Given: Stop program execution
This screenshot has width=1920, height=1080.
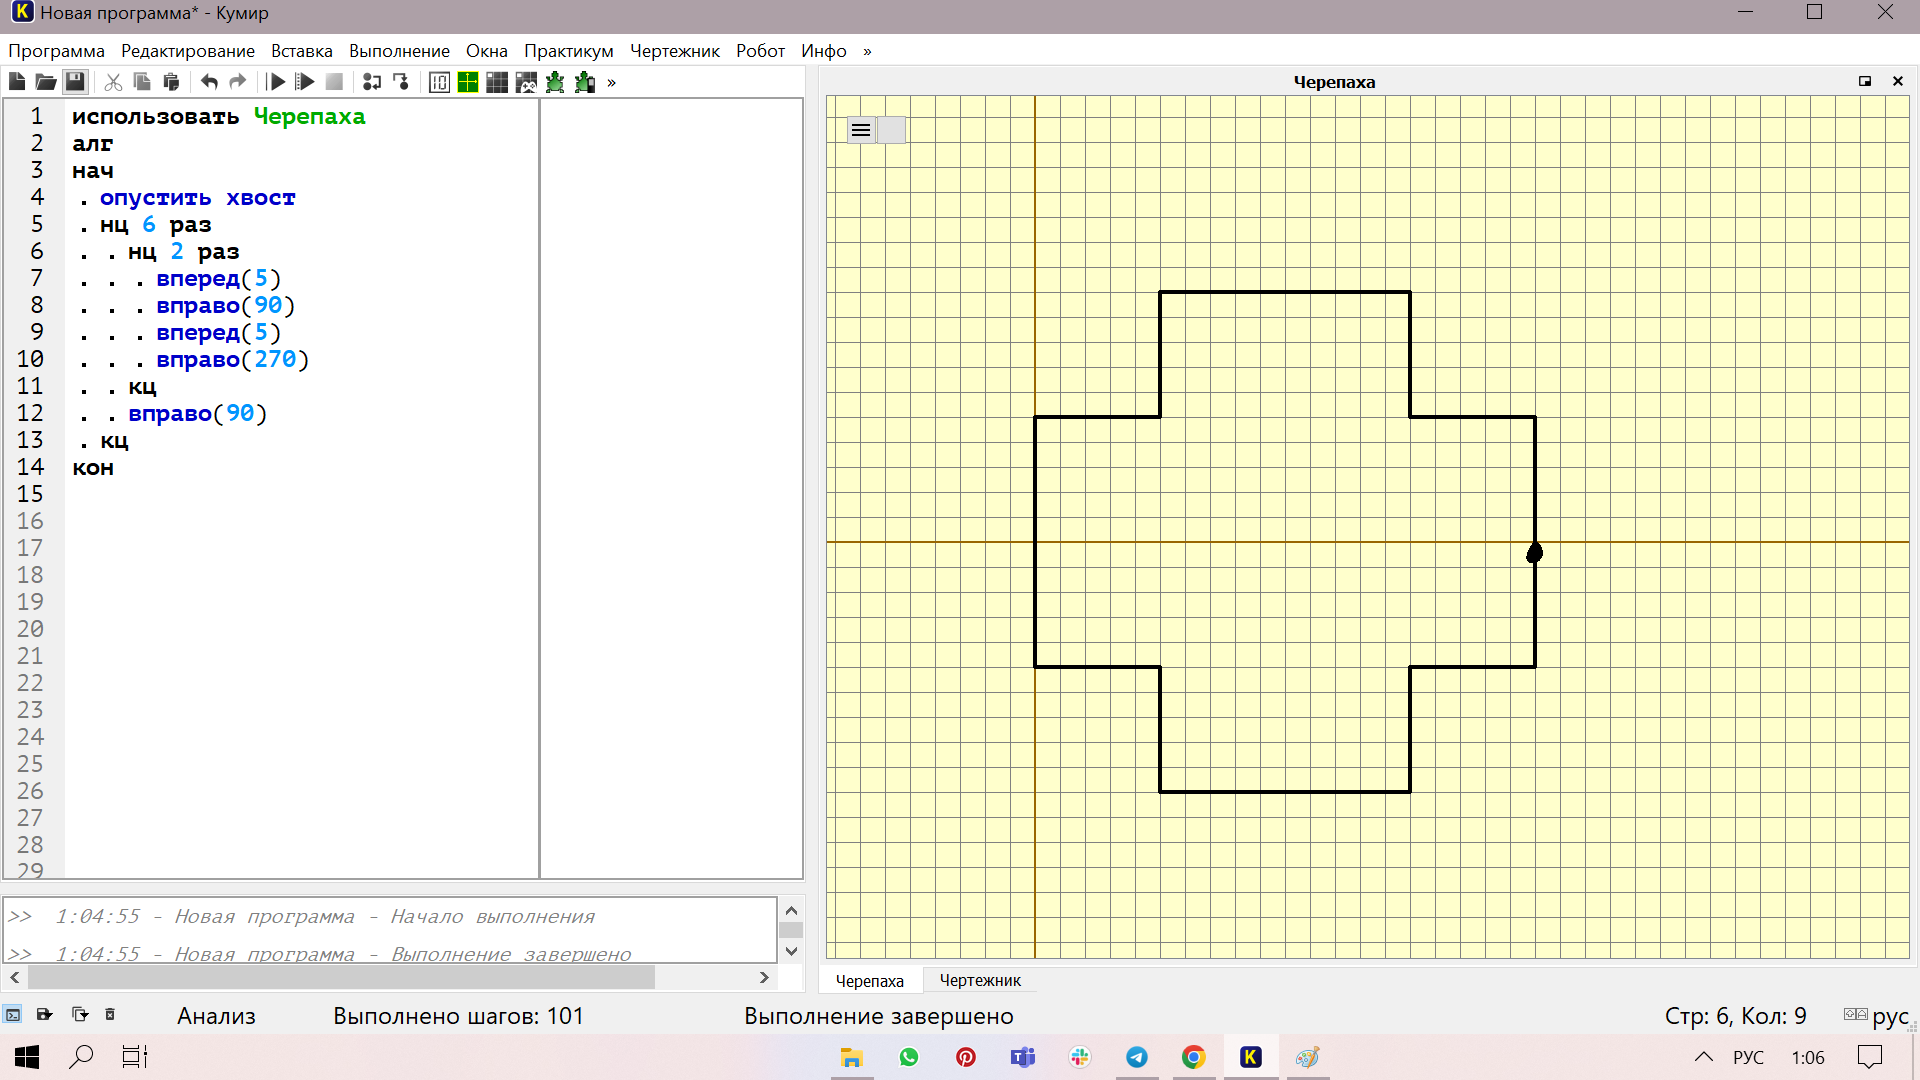Looking at the screenshot, I should tap(335, 82).
